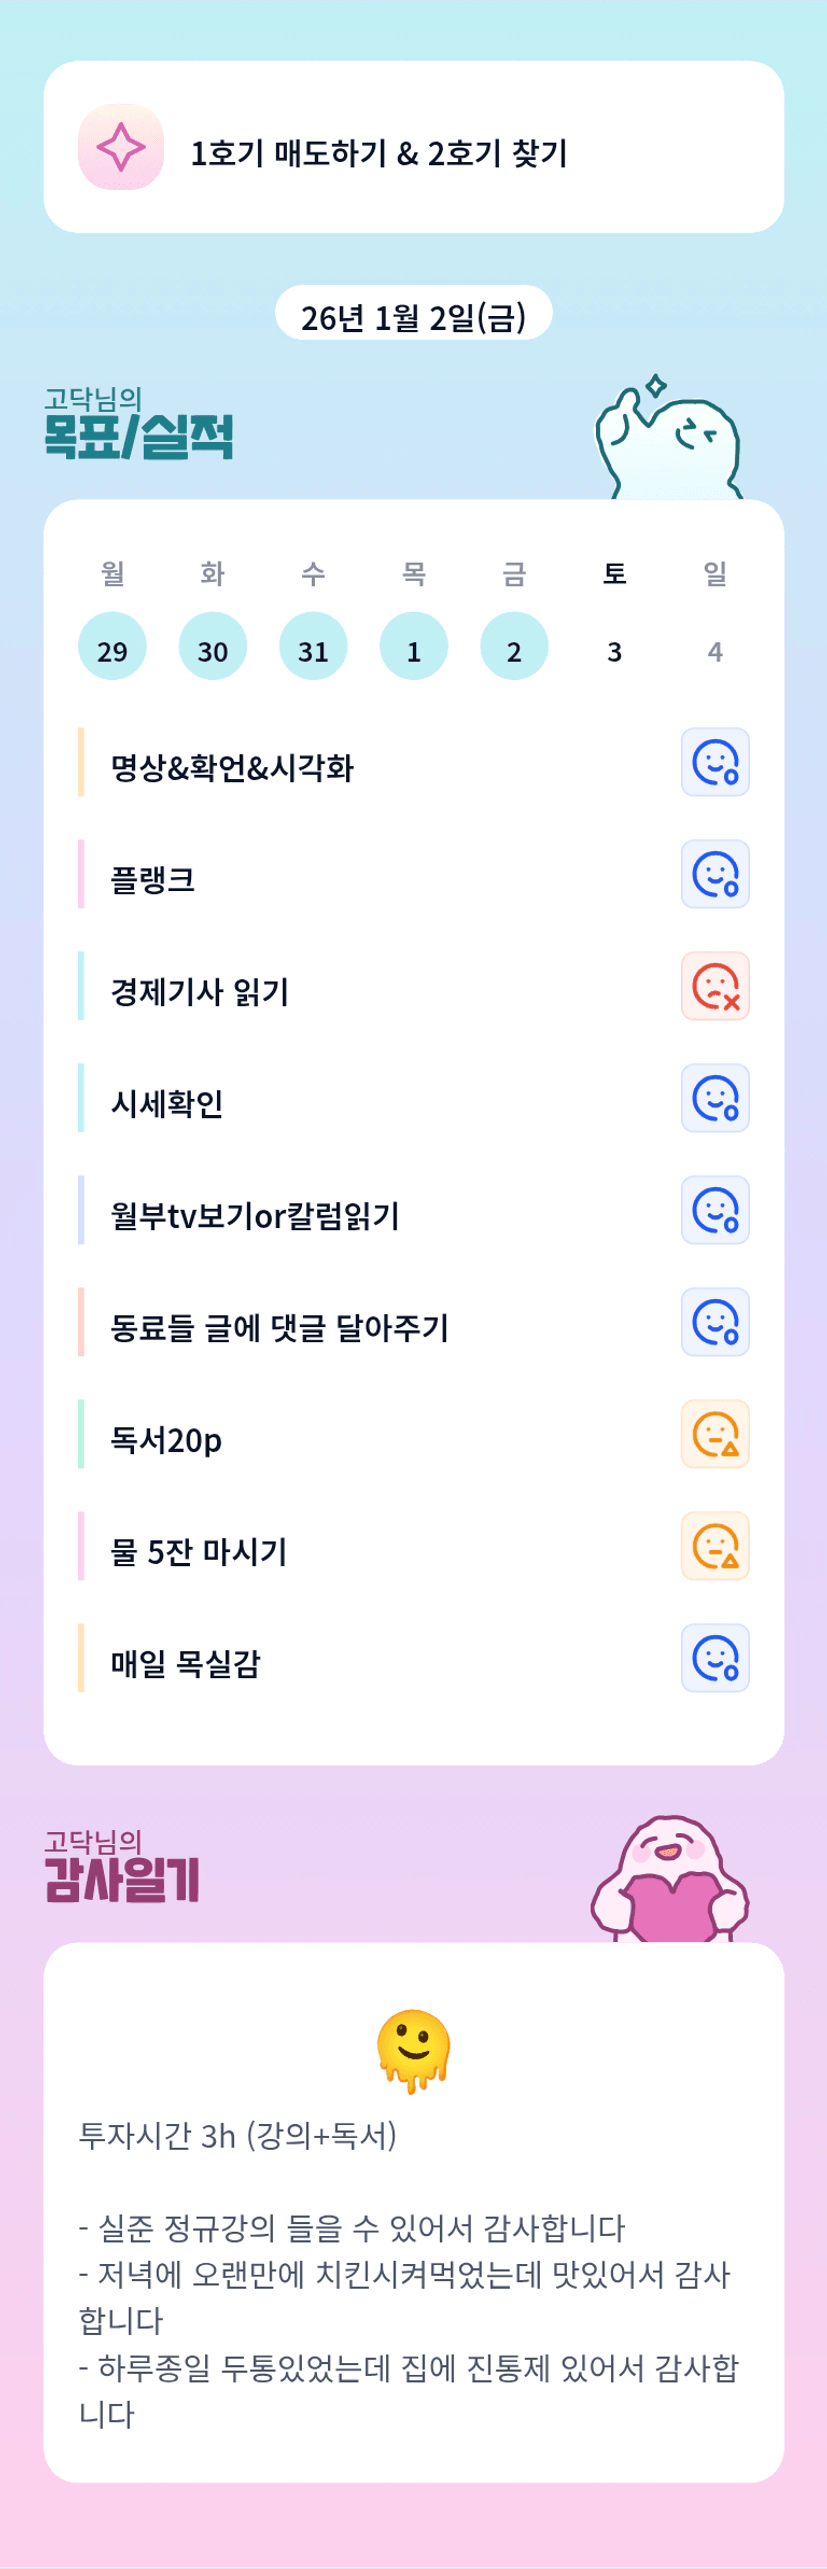This screenshot has width=827, height=2569.
Task: Toggle the 매일 목실감 completion status
Action: 715,1659
